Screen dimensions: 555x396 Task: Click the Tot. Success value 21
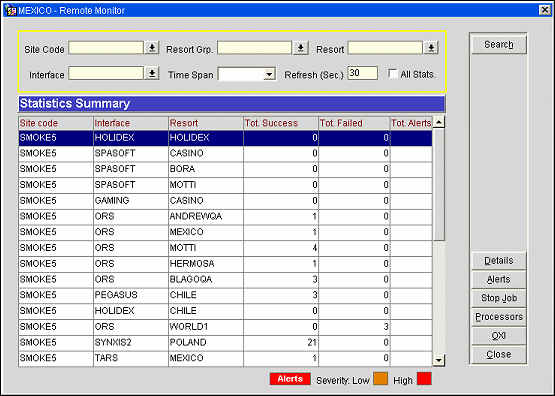281,342
